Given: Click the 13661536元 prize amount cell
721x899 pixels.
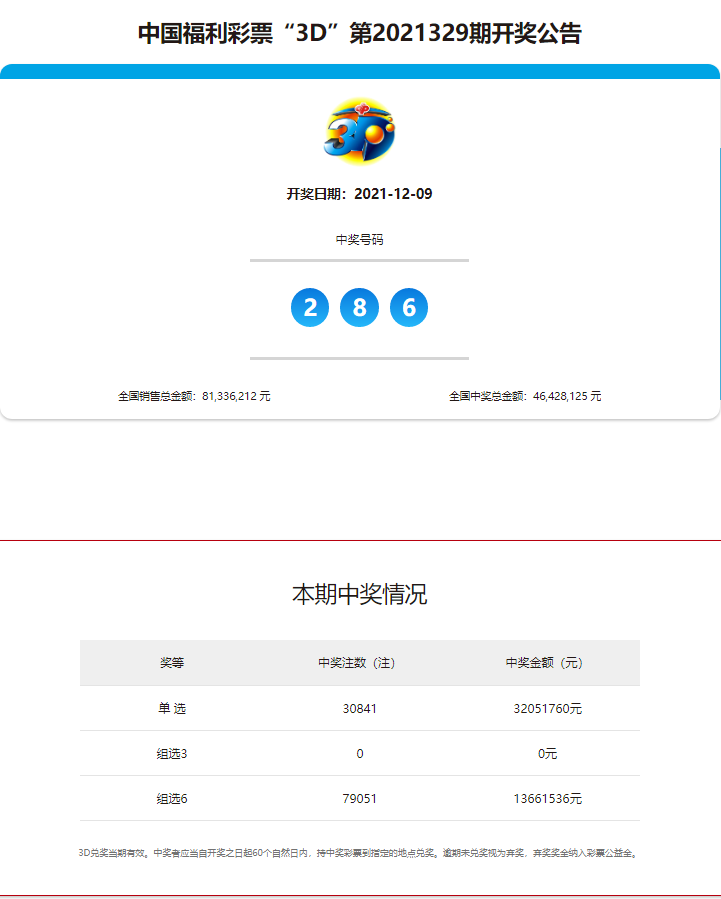Looking at the screenshot, I should (547, 798).
